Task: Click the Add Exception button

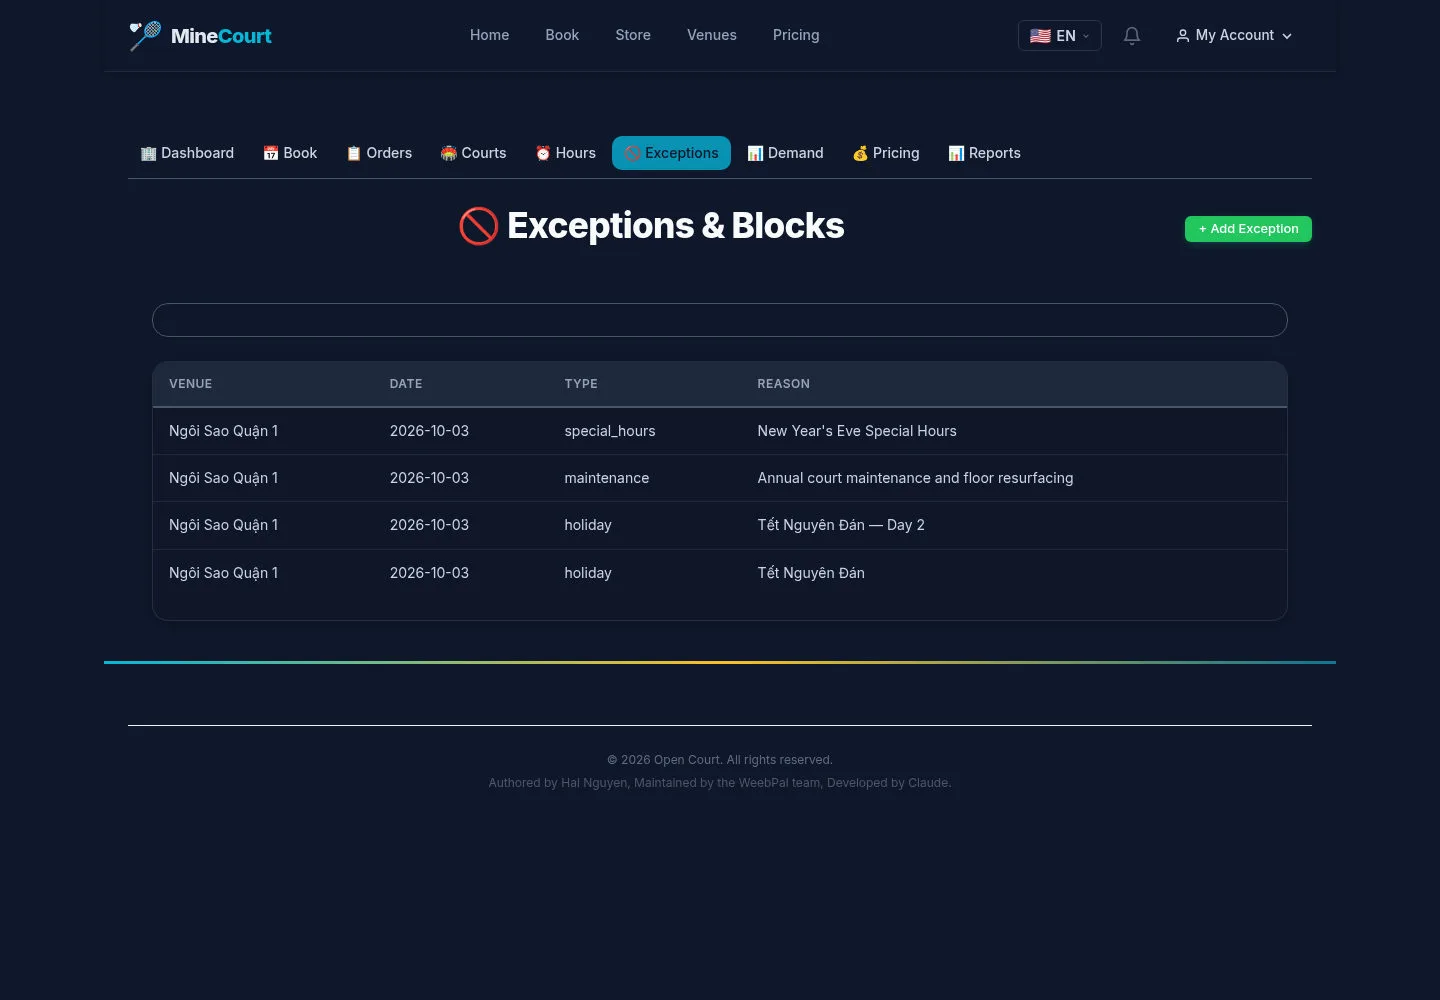Action: point(1248,229)
